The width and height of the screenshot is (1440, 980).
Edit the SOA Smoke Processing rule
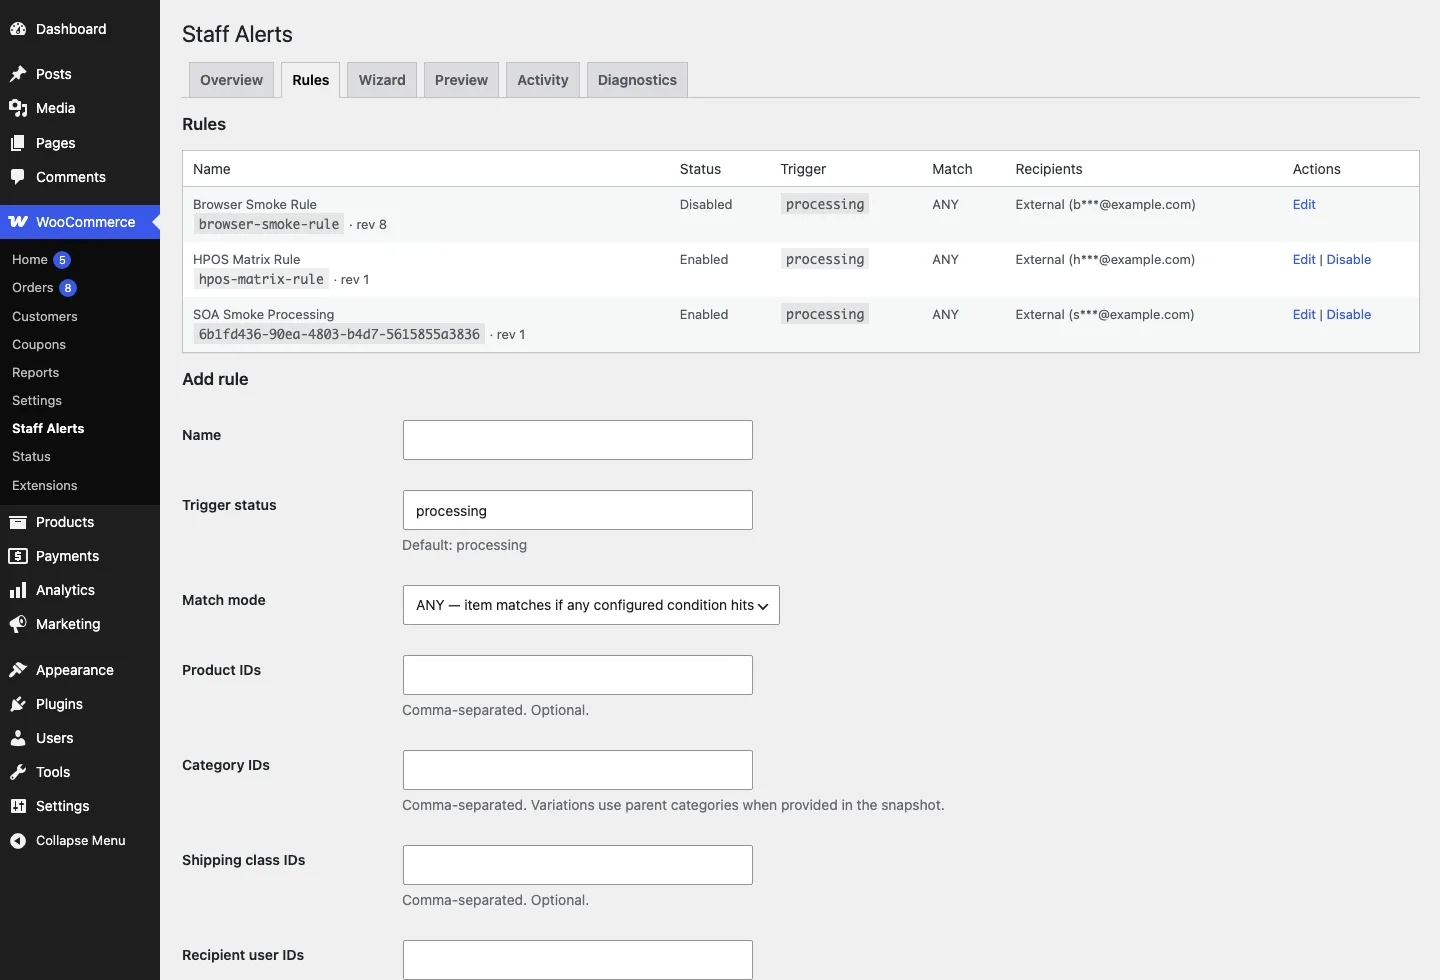(x=1304, y=314)
